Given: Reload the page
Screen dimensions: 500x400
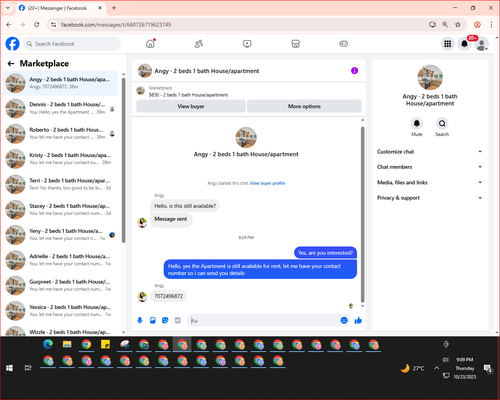Looking at the screenshot, I should coord(37,25).
